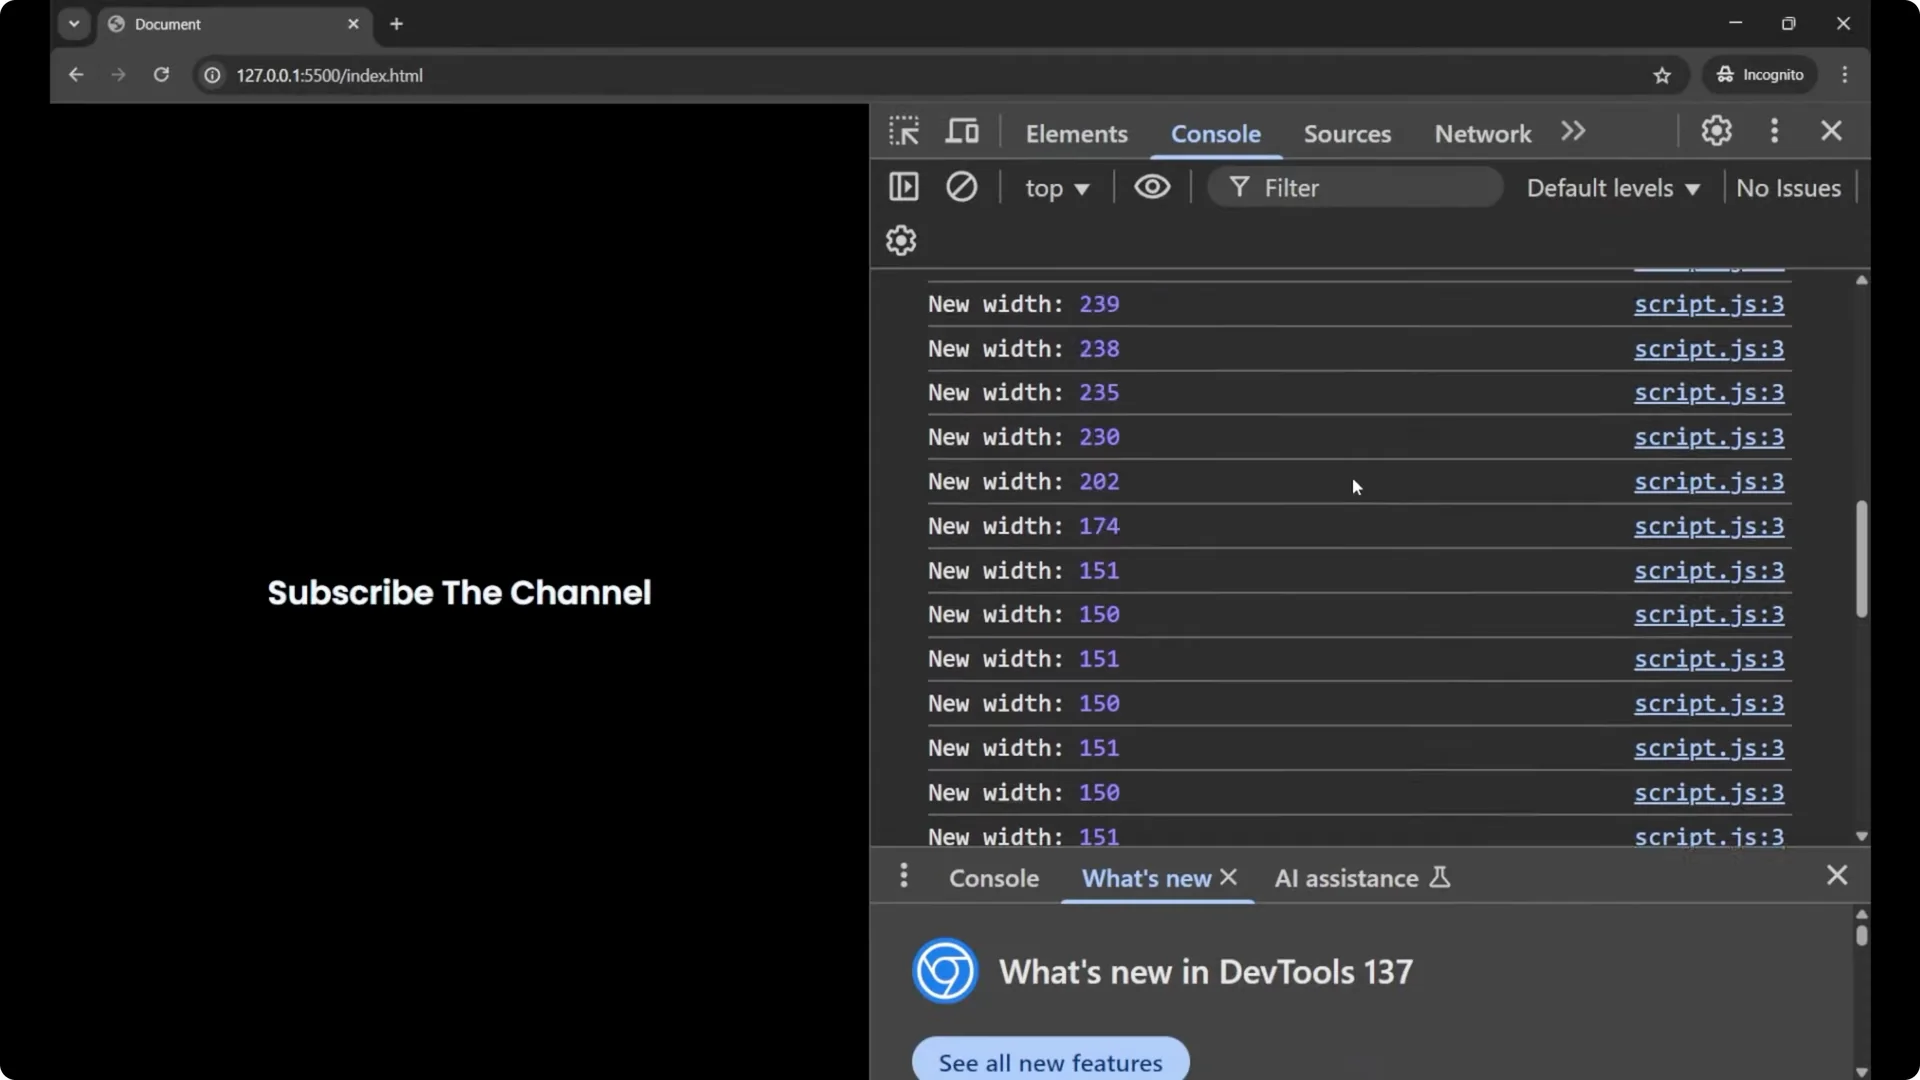This screenshot has width=1920, height=1080.
Task: Switch to the Sources tab
Action: 1346,133
